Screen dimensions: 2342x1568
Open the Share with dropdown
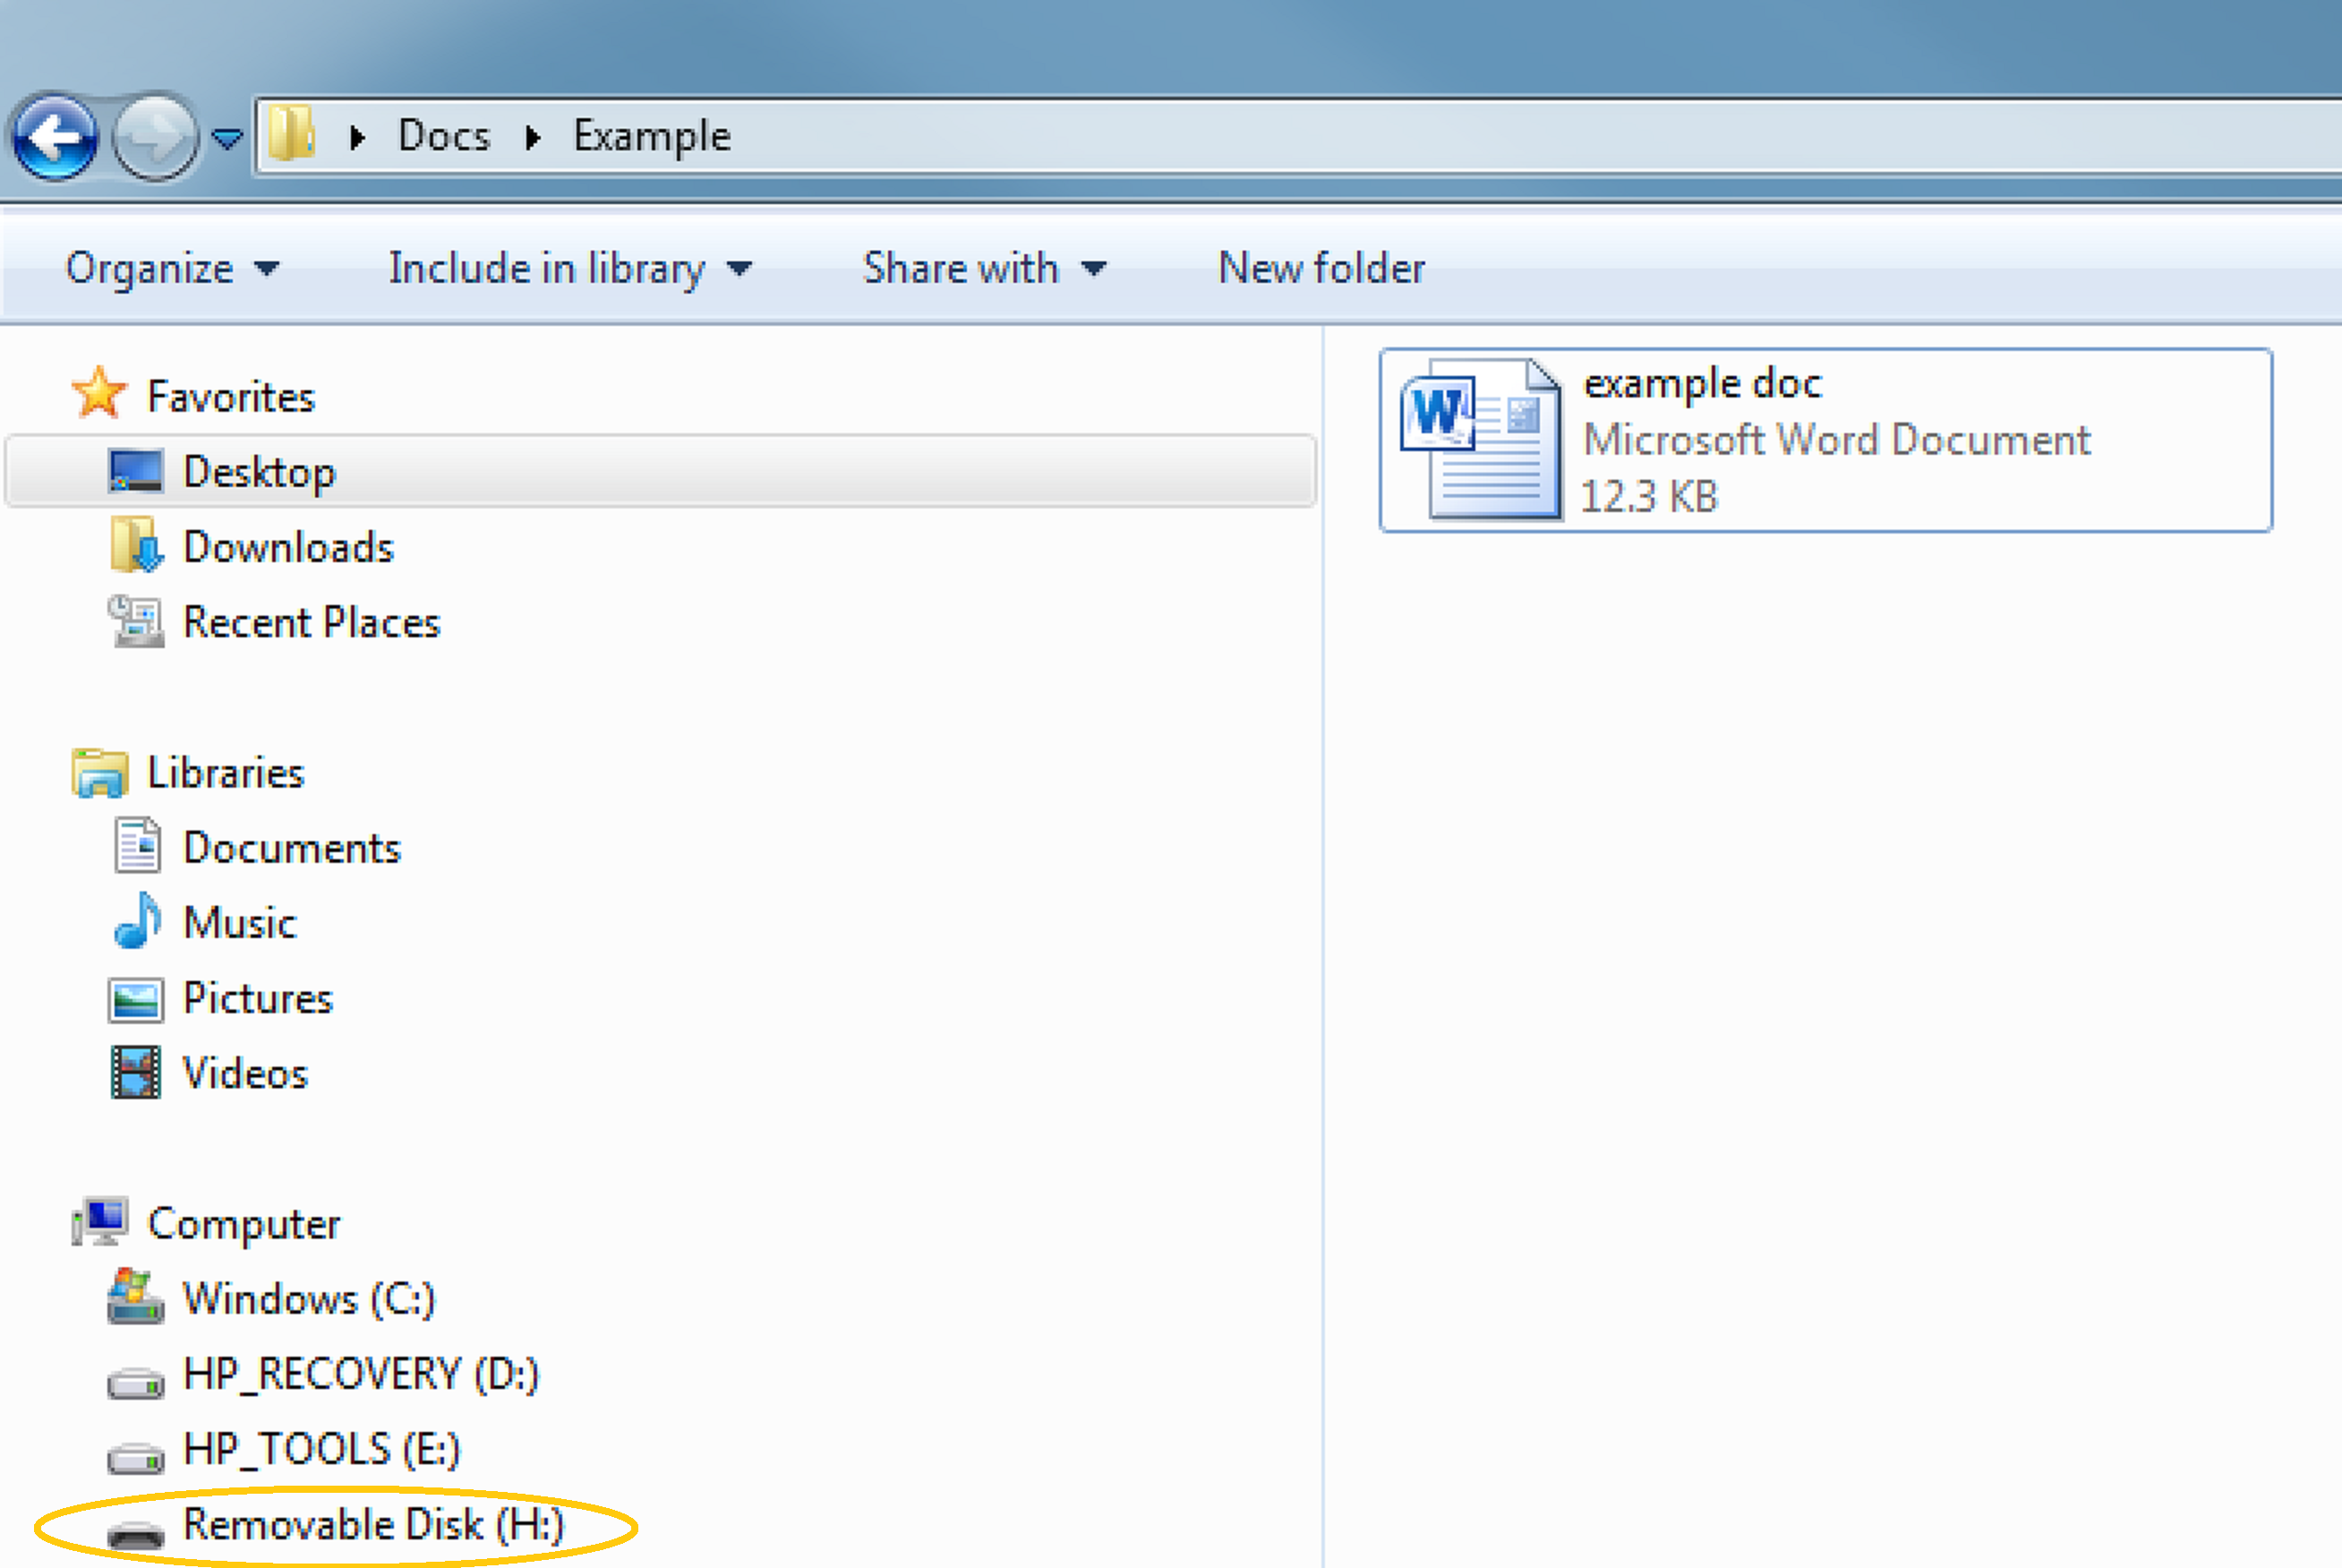984,268
